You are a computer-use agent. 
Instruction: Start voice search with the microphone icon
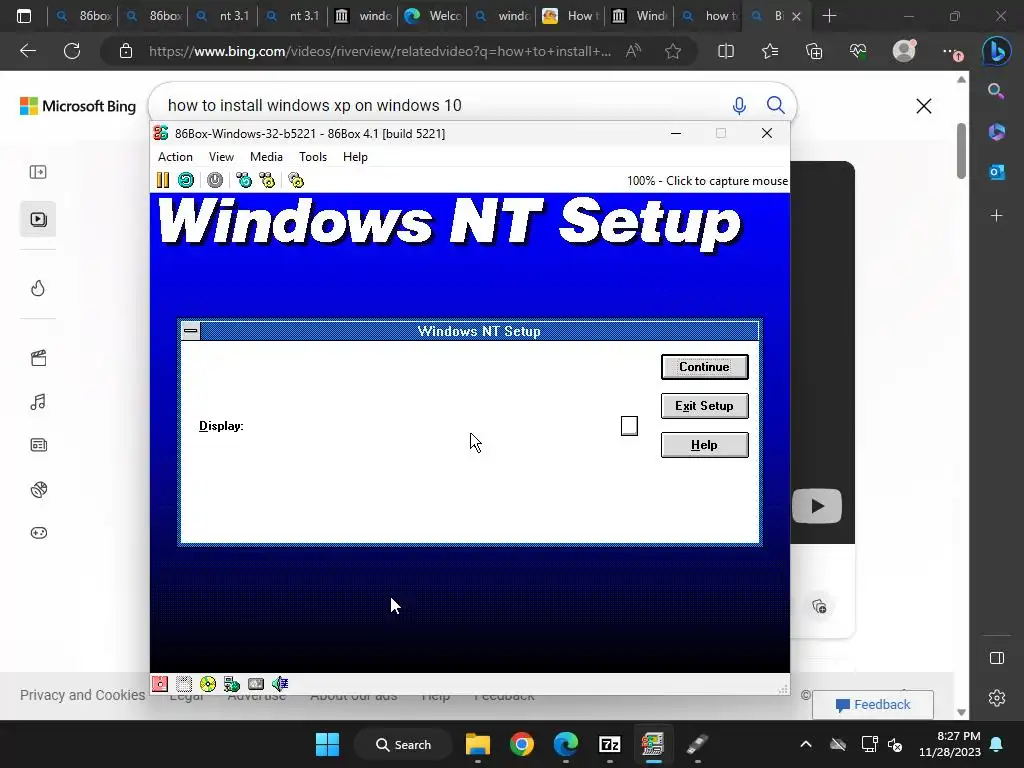(x=739, y=105)
